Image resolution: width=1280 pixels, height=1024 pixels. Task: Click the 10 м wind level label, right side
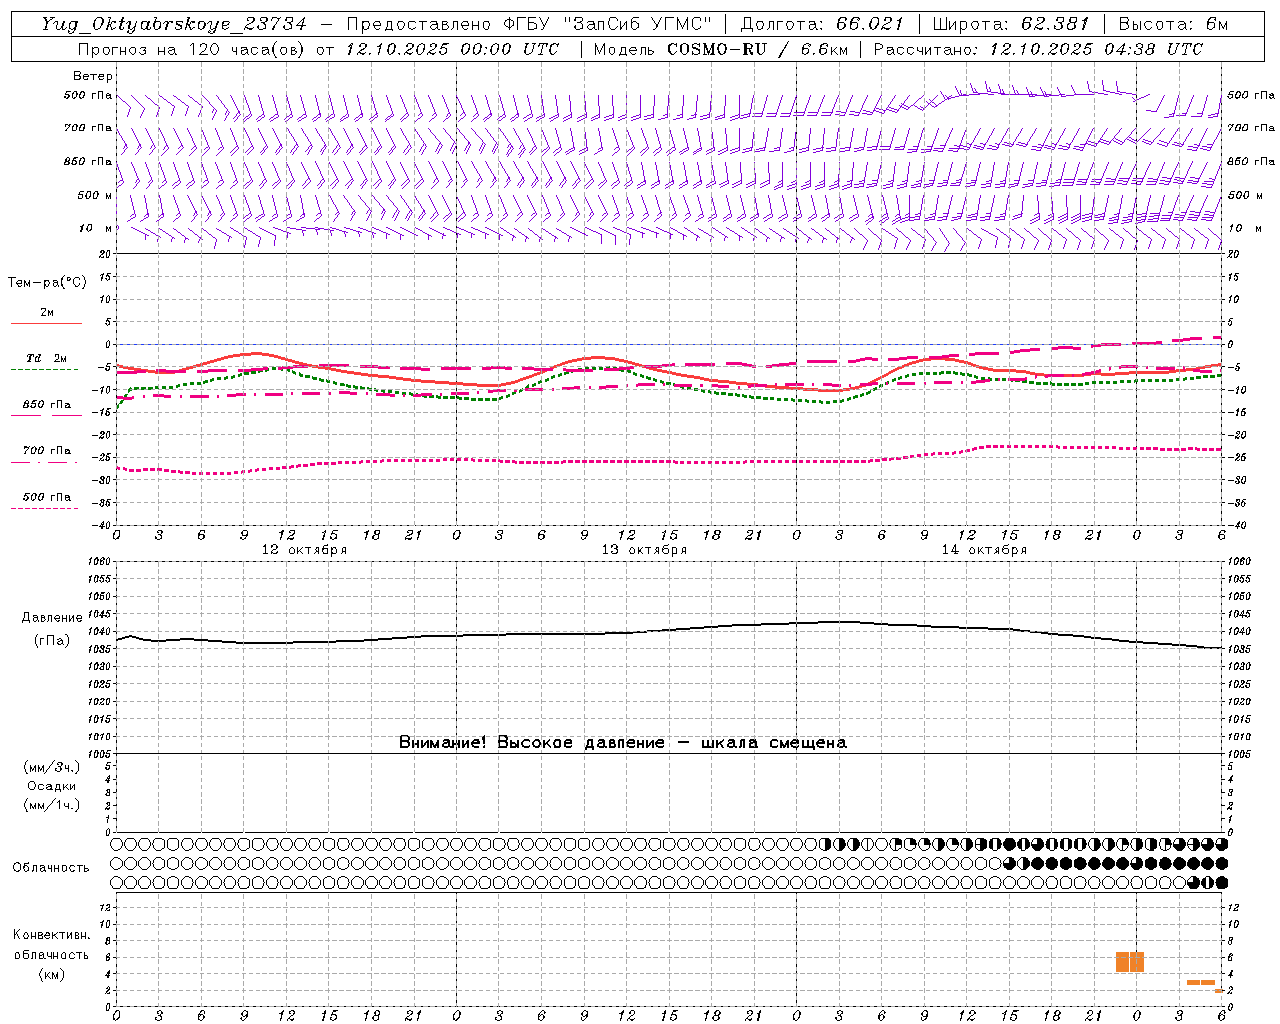pyautogui.click(x=1244, y=228)
